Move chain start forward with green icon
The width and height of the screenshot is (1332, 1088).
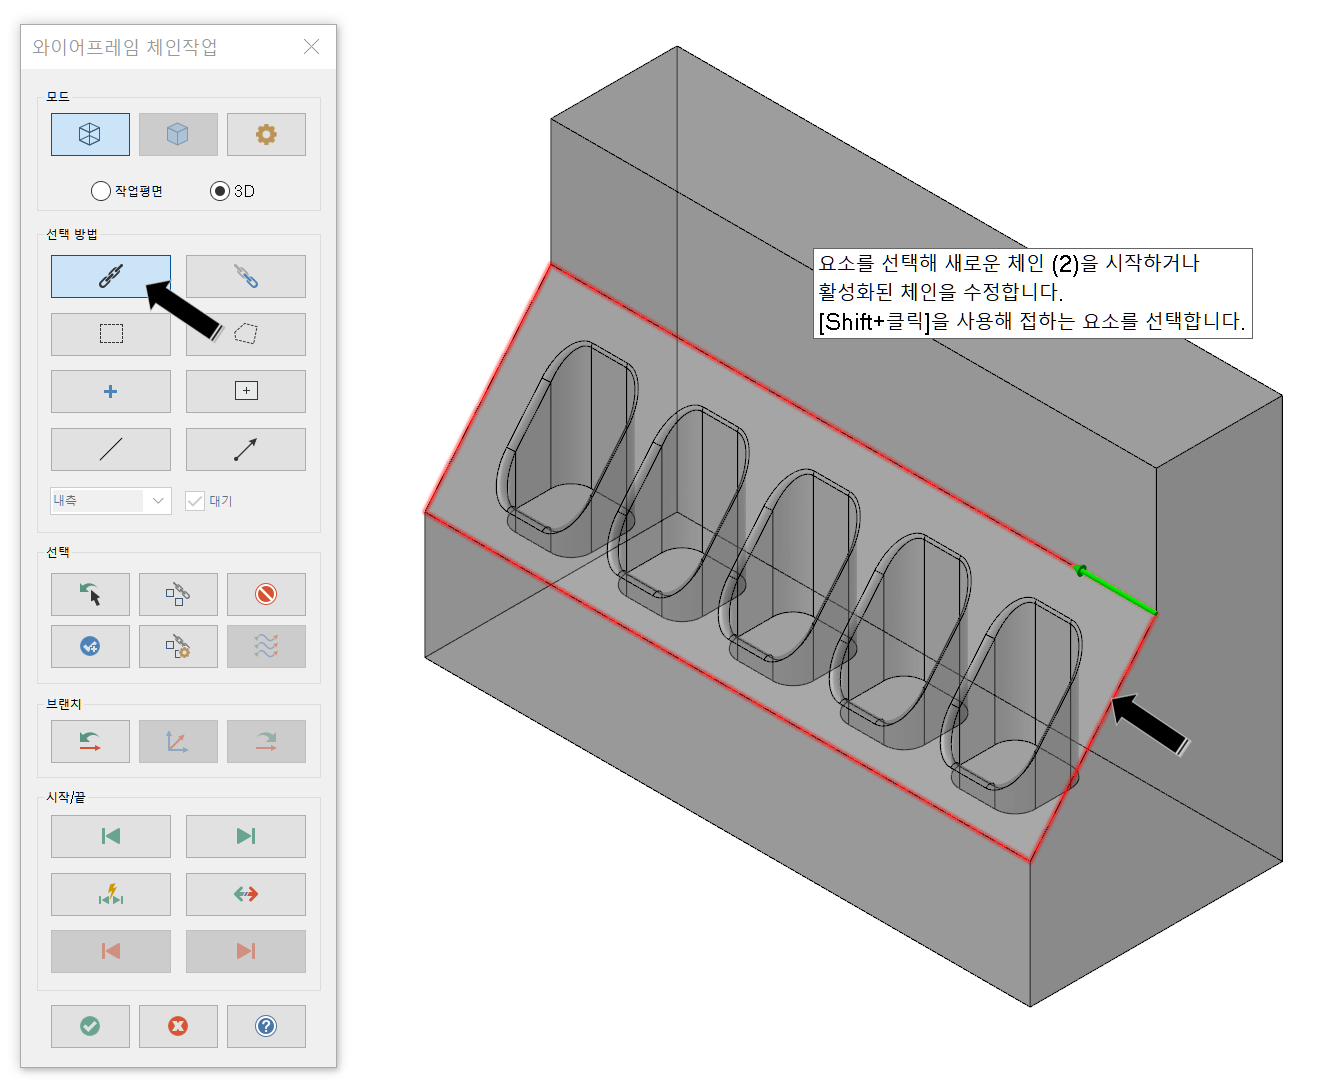(x=246, y=836)
